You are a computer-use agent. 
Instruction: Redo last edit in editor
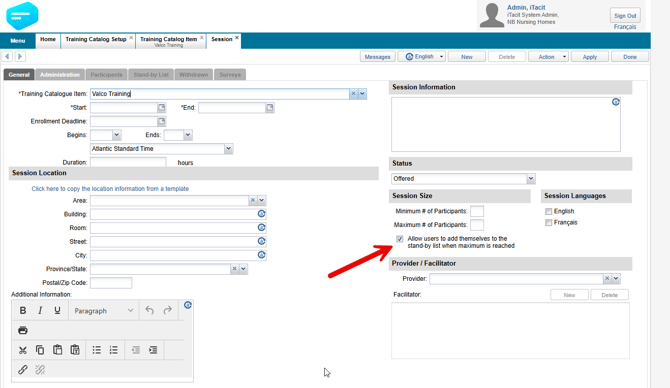click(168, 310)
